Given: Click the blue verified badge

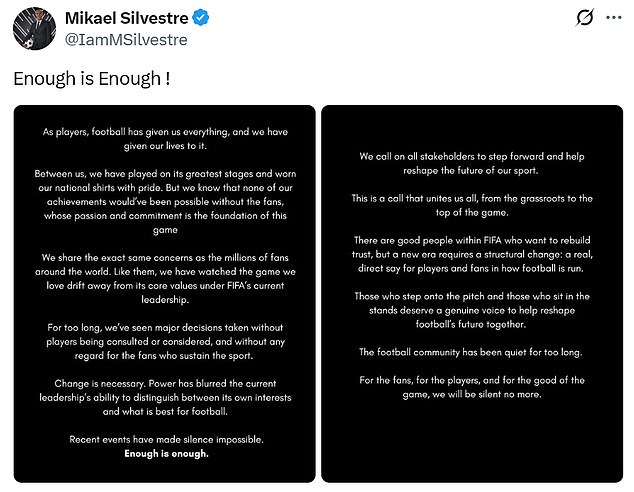Looking at the screenshot, I should point(201,18).
